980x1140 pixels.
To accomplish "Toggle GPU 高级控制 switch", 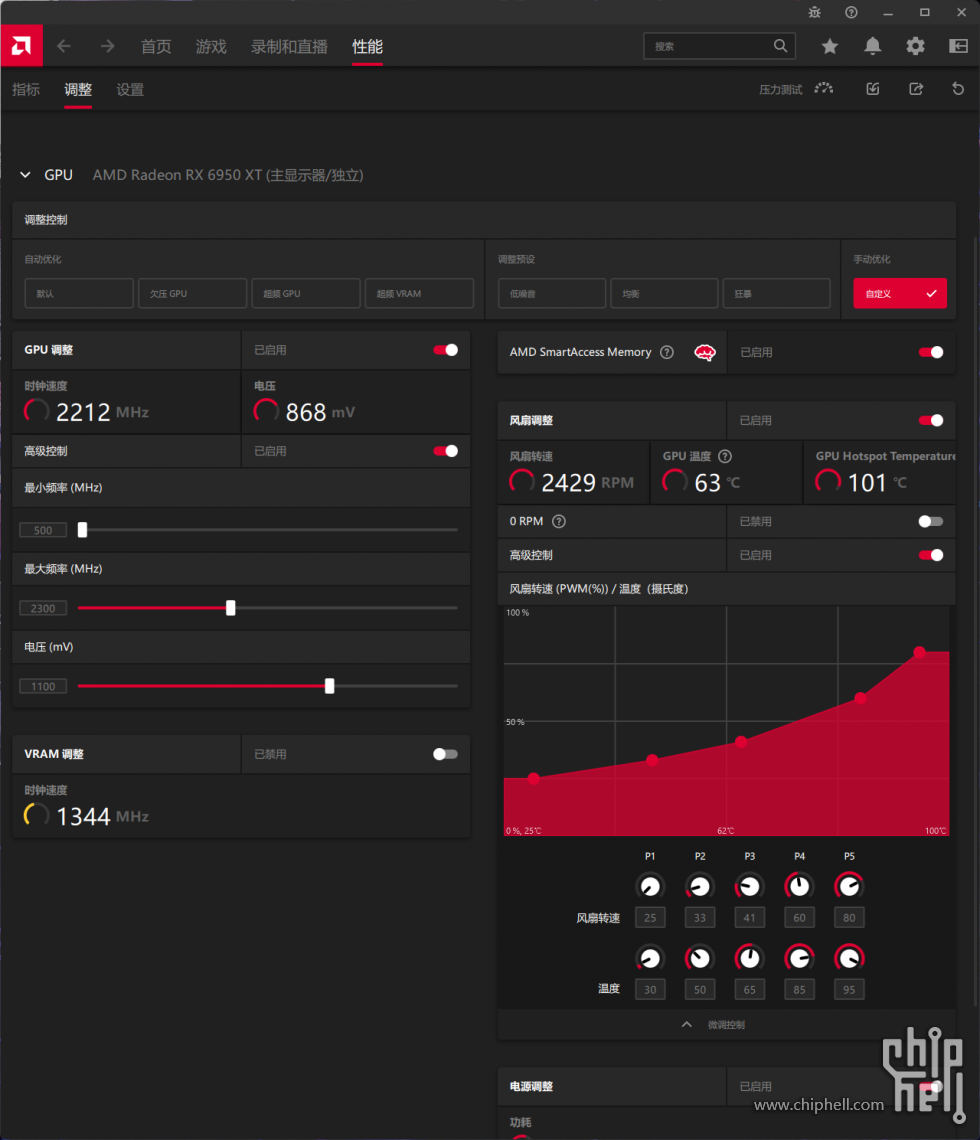I will [446, 451].
